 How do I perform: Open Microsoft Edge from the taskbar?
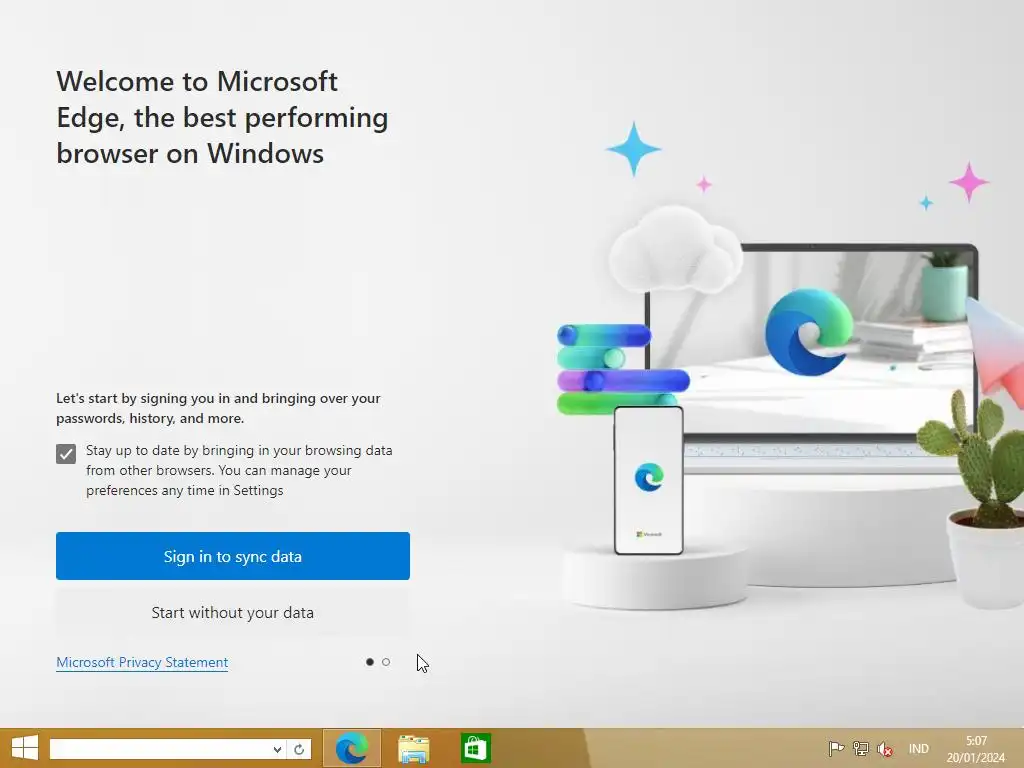(351, 748)
